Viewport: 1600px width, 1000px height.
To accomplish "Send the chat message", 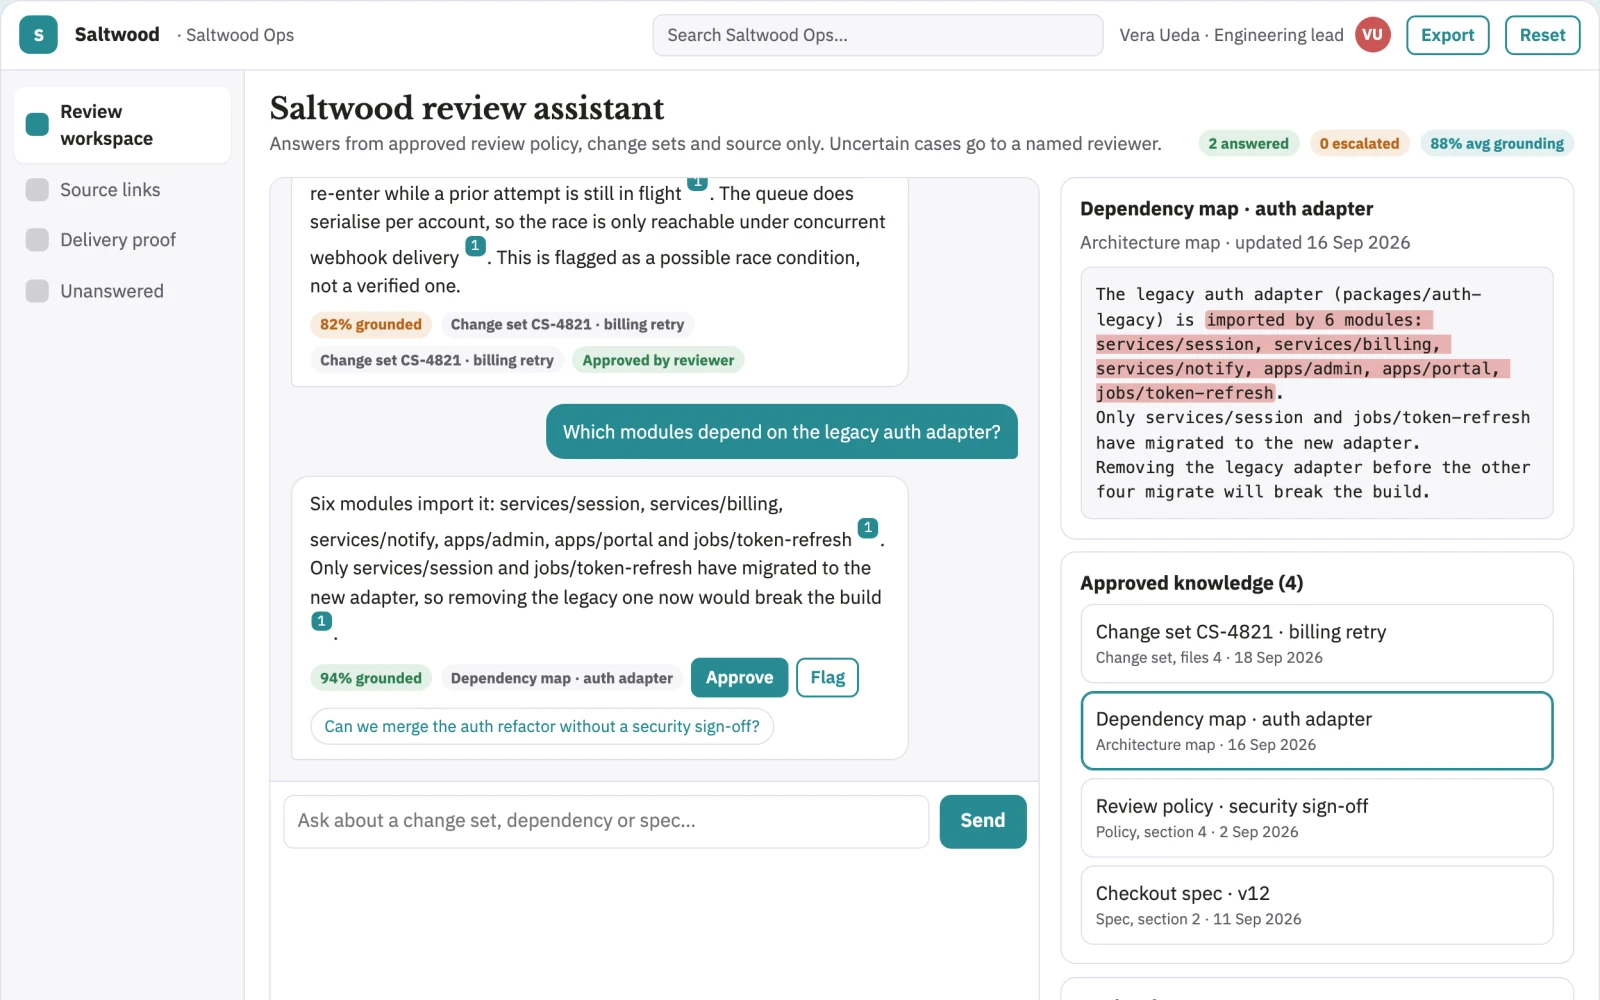I will coord(983,821).
